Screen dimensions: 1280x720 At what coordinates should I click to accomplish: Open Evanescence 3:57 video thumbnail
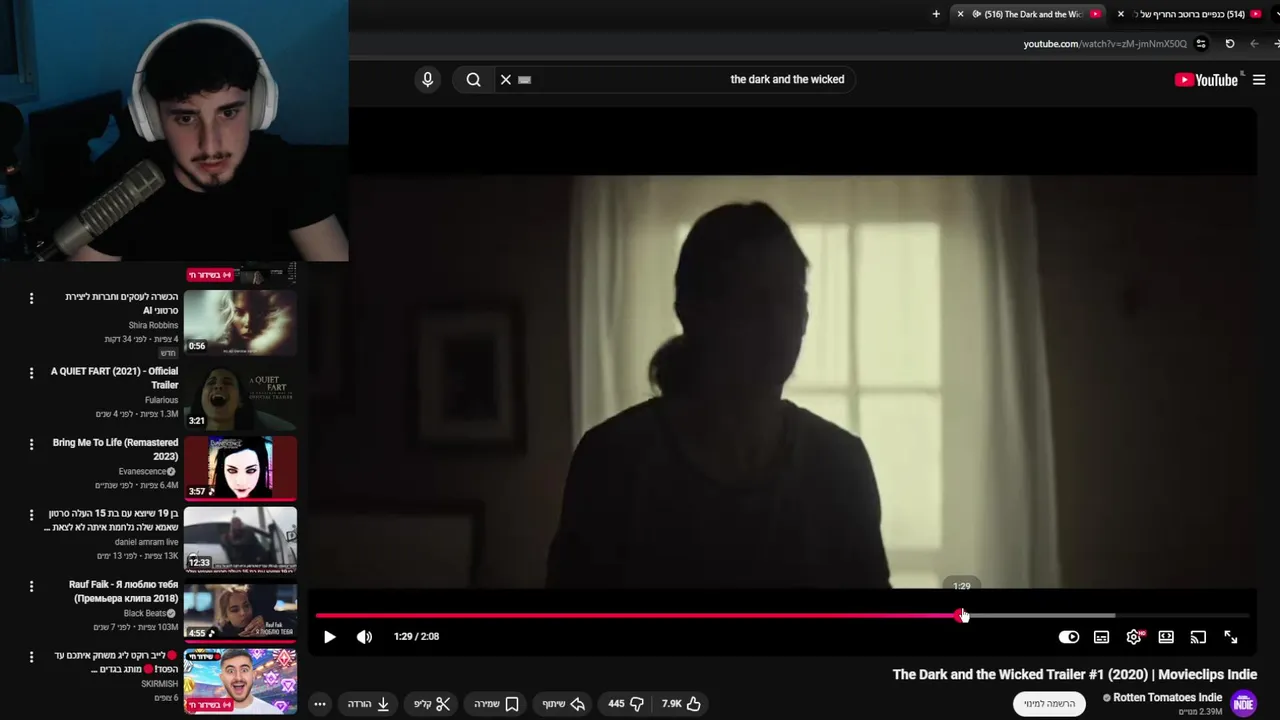click(x=240, y=467)
